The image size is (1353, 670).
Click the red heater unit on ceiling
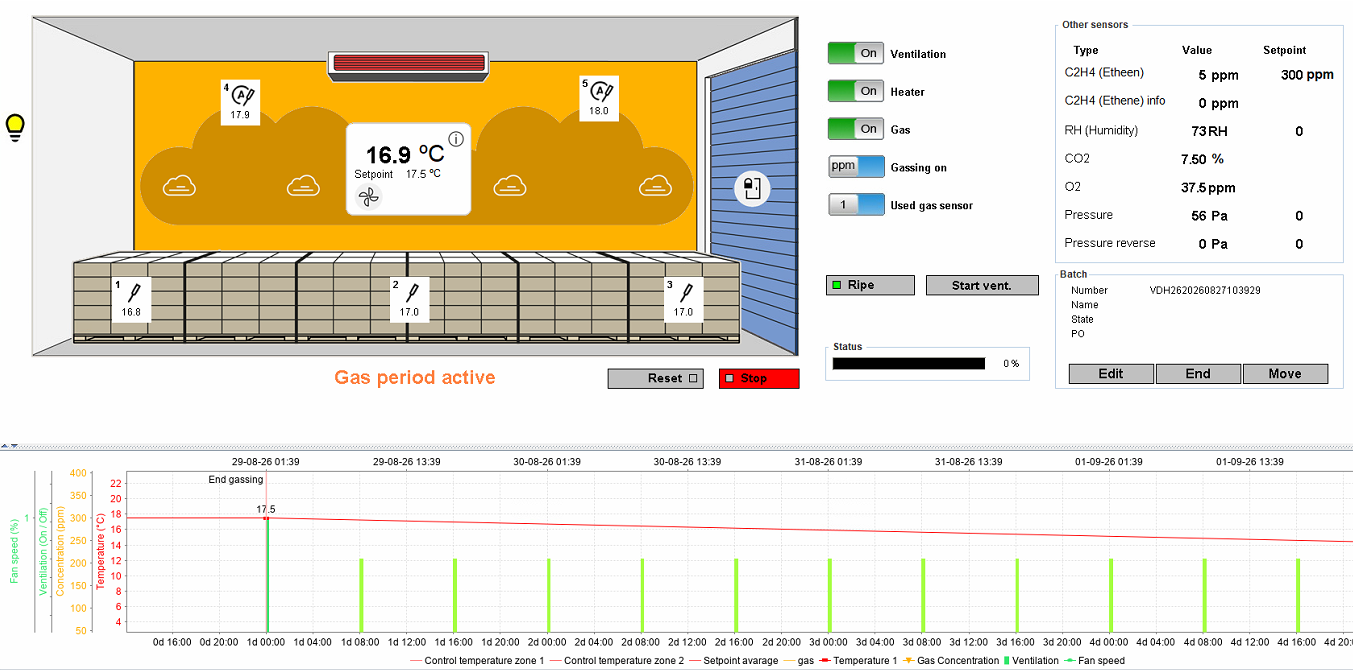(410, 64)
